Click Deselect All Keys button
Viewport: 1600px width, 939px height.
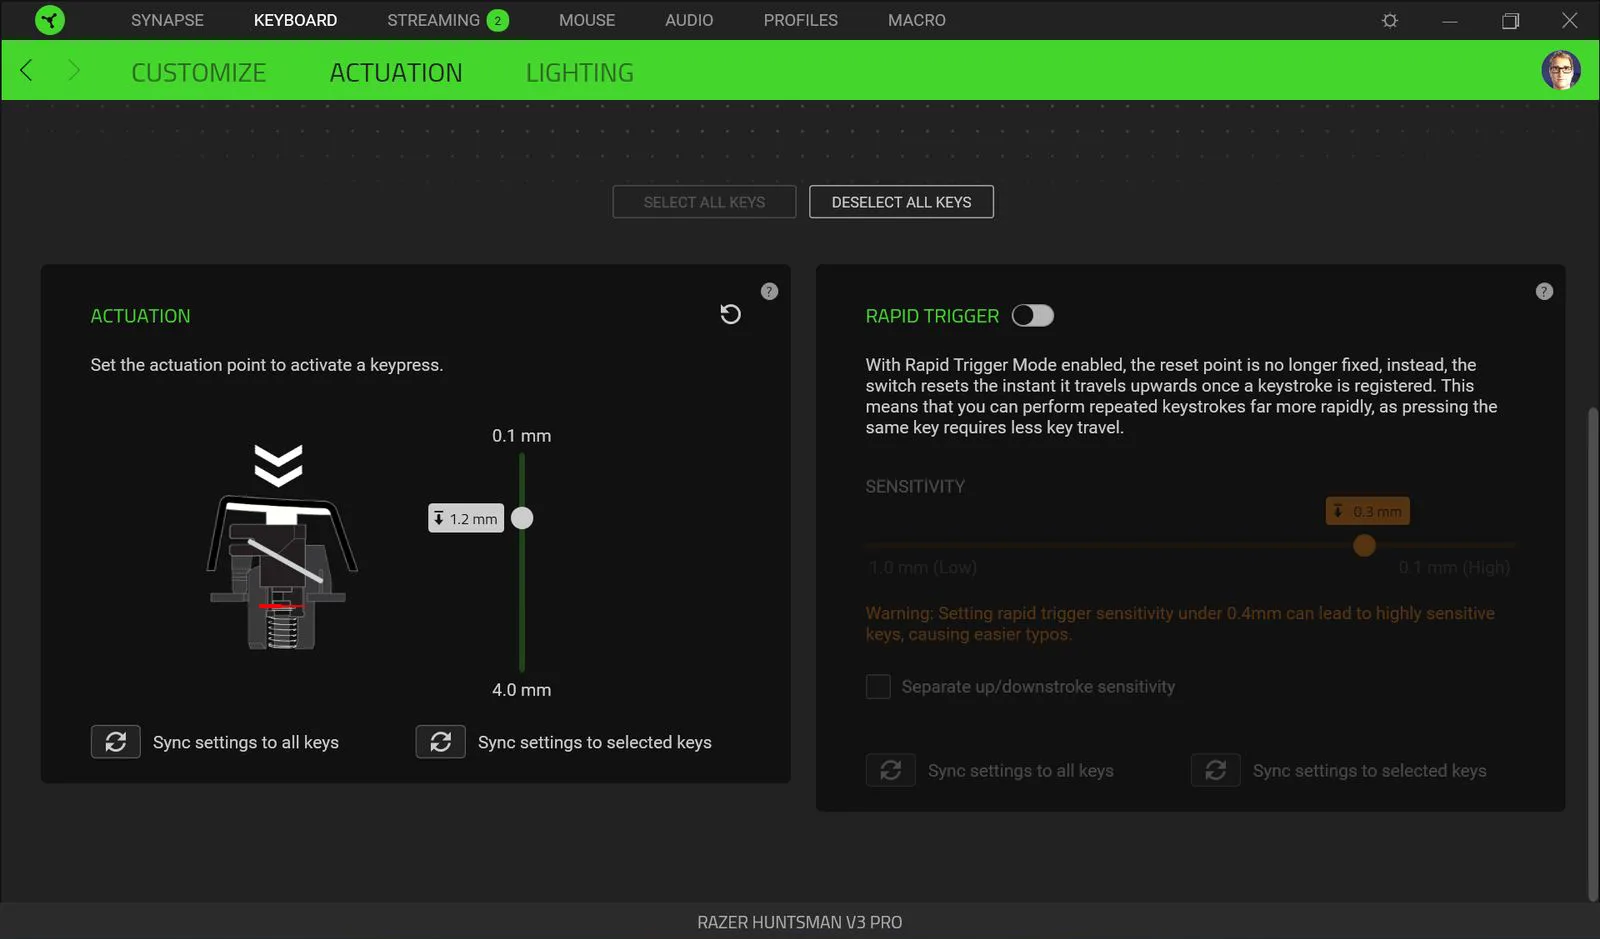click(x=901, y=202)
